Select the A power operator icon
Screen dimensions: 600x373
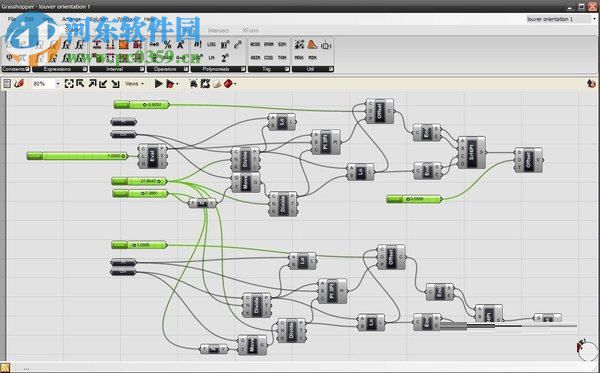[180, 45]
